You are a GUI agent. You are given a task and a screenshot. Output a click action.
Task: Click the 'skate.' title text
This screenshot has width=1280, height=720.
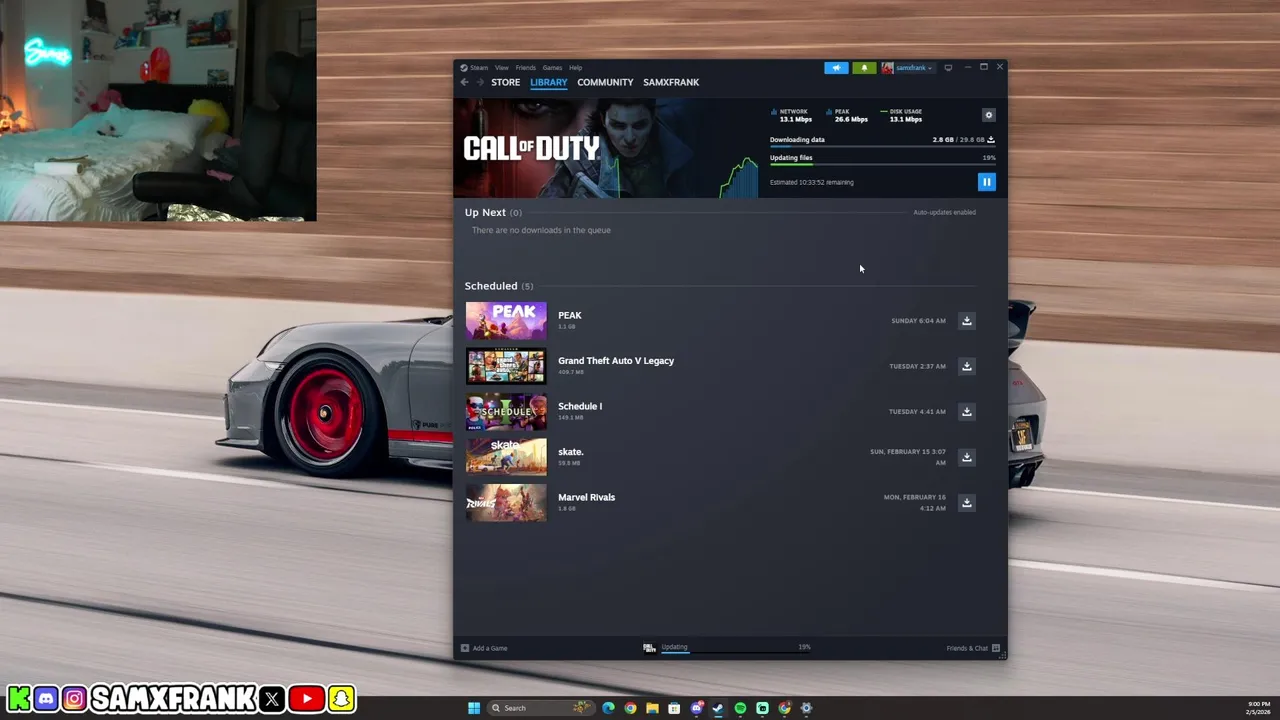click(570, 452)
